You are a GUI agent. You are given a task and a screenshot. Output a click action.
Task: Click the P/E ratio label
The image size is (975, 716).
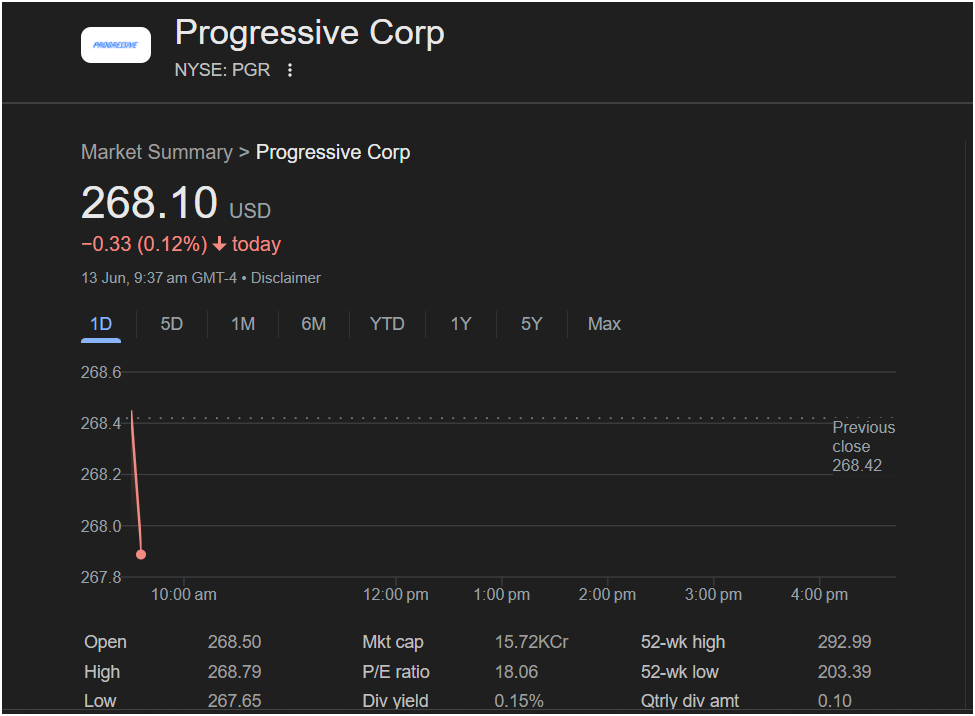click(x=396, y=672)
